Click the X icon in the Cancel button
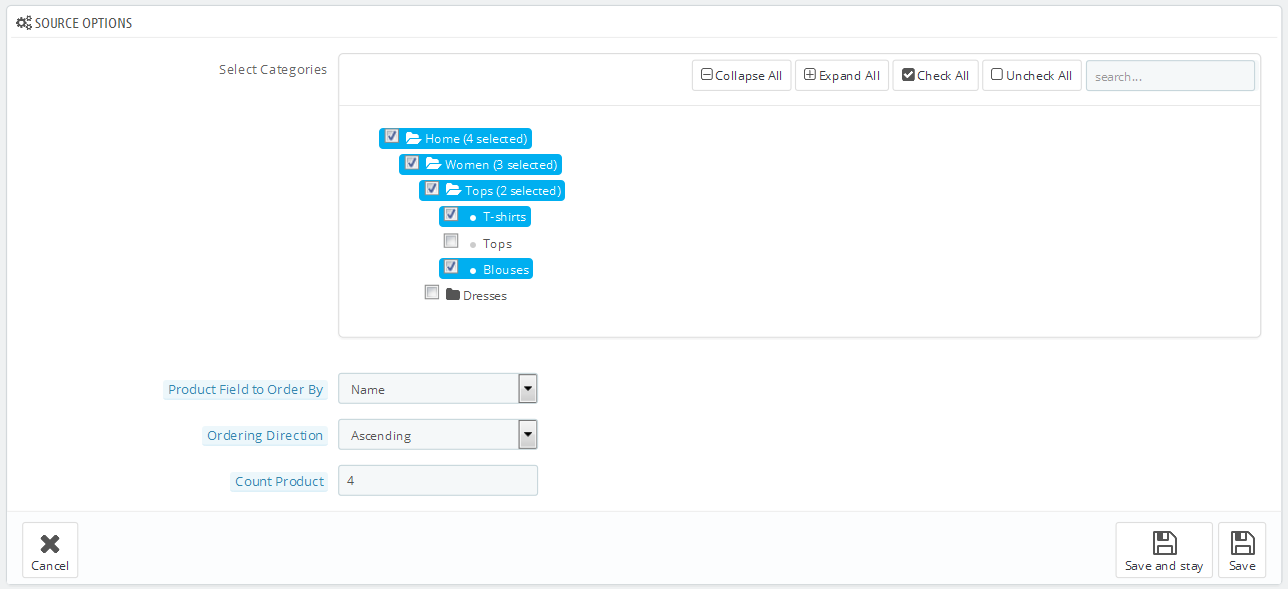This screenshot has height=589, width=1288. point(50,544)
